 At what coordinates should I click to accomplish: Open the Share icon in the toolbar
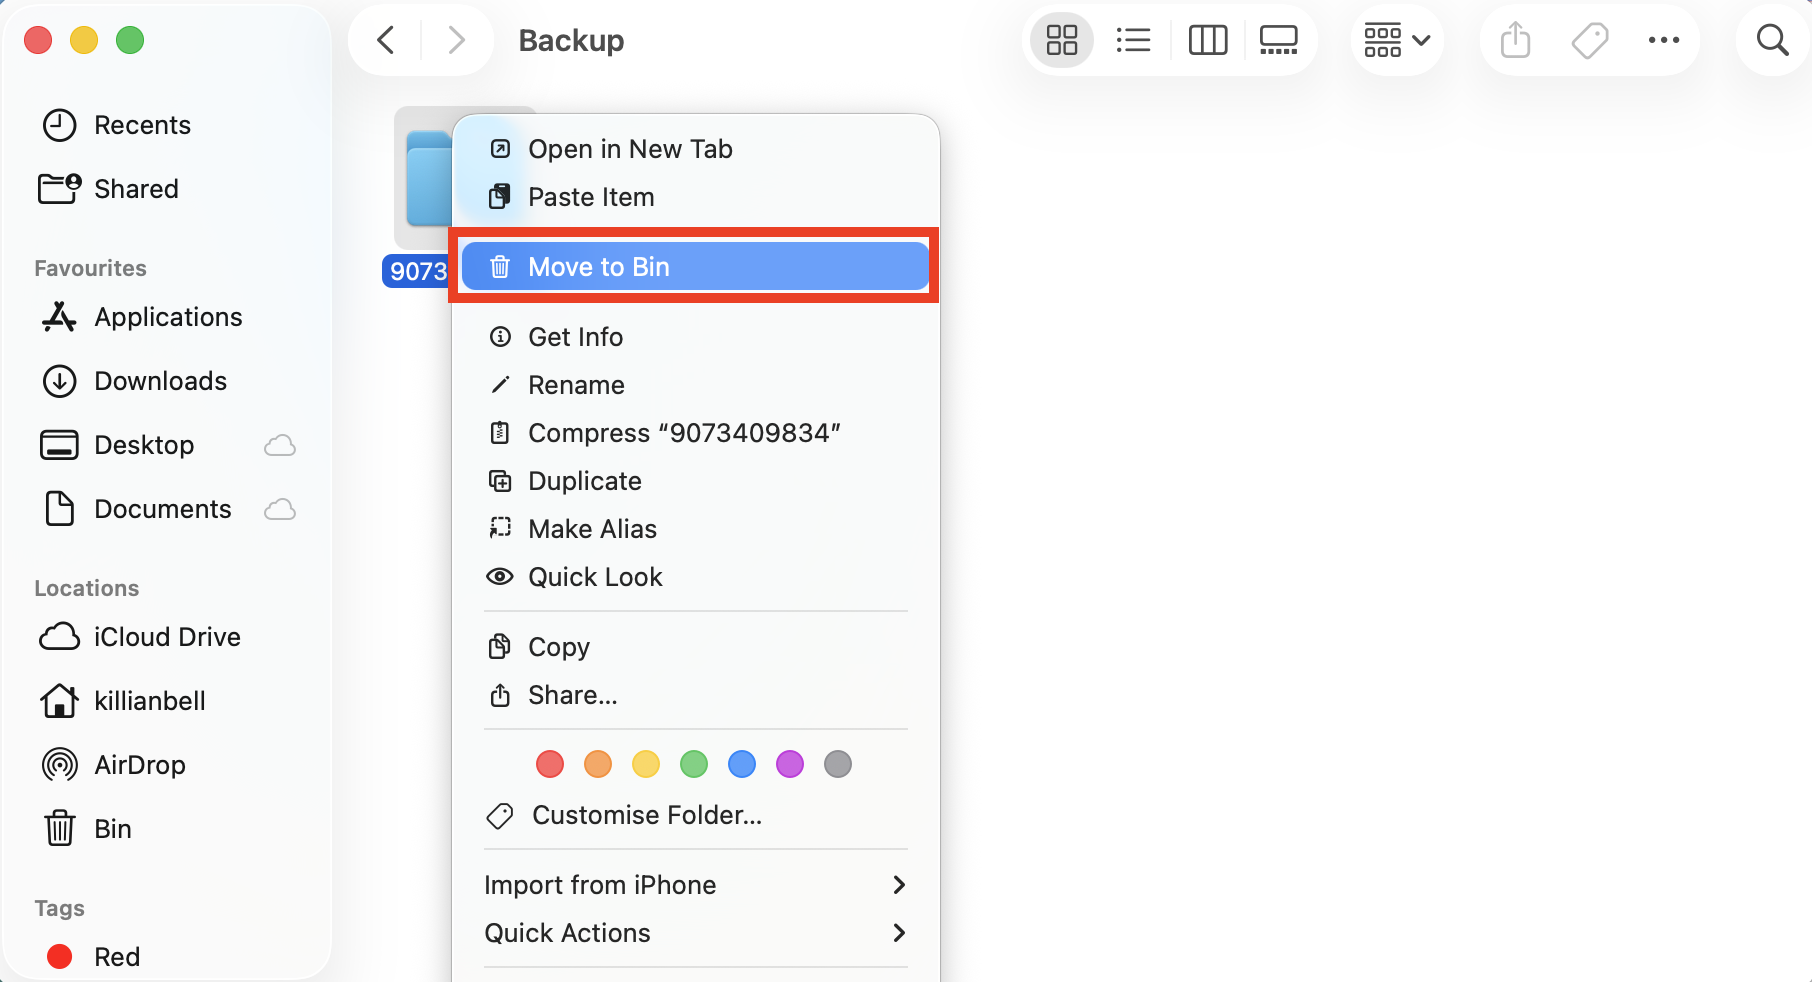click(1514, 40)
